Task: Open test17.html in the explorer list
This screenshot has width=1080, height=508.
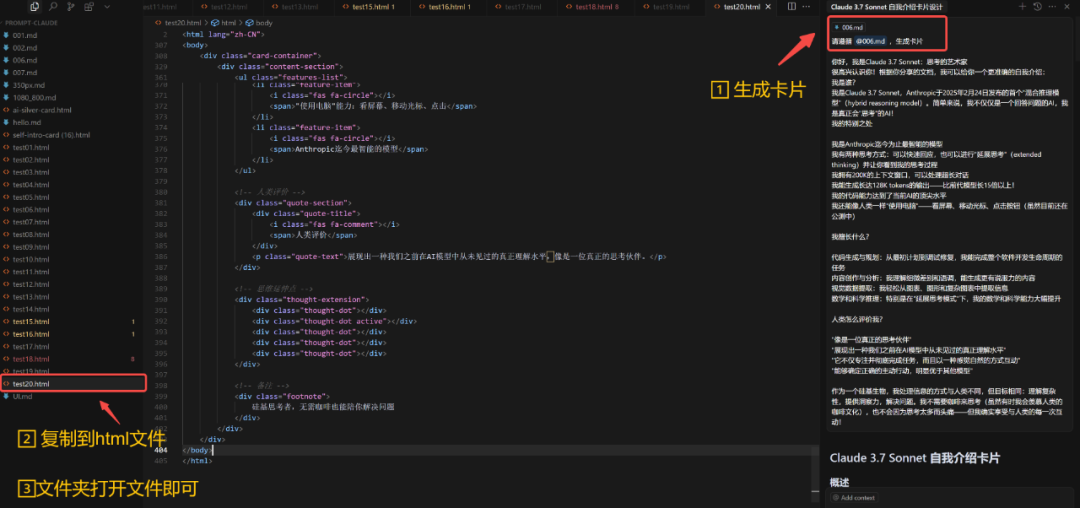Action: [72, 346]
